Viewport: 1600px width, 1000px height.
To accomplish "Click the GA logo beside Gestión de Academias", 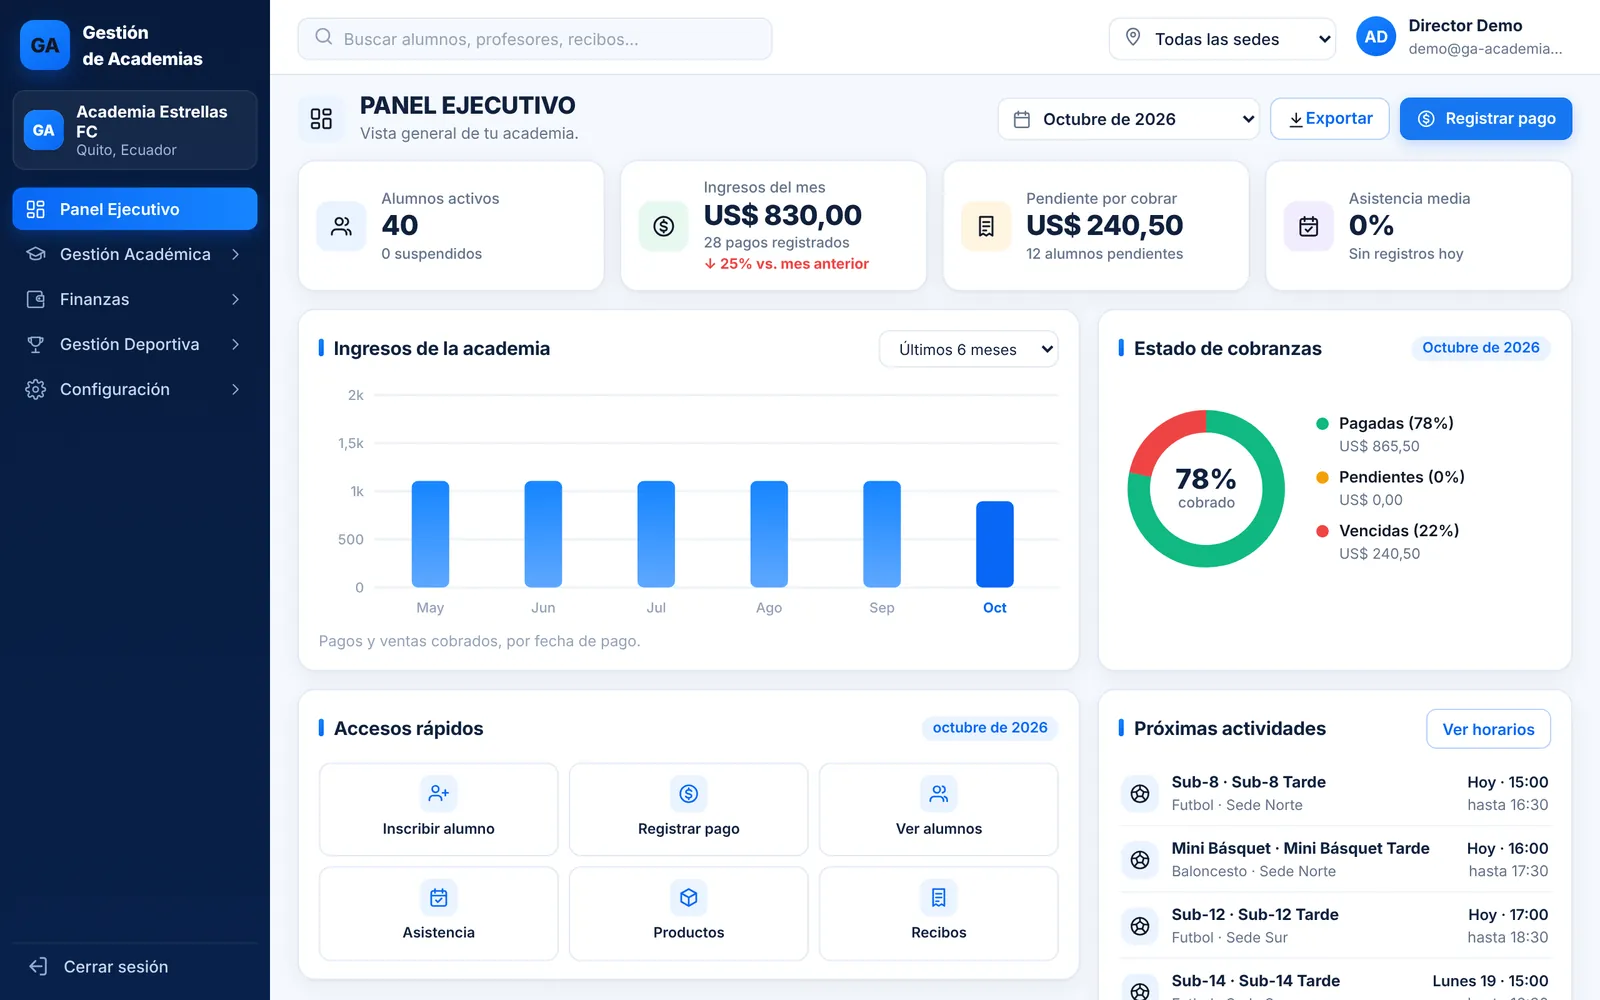I will (45, 45).
